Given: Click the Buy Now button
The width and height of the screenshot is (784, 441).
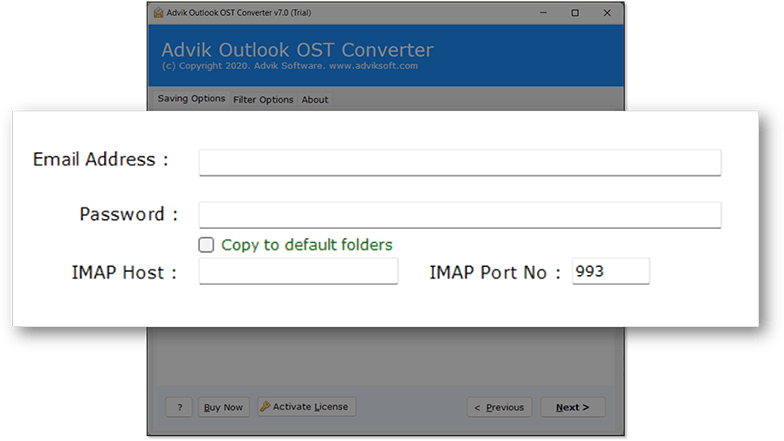Looking at the screenshot, I should click(x=224, y=407).
